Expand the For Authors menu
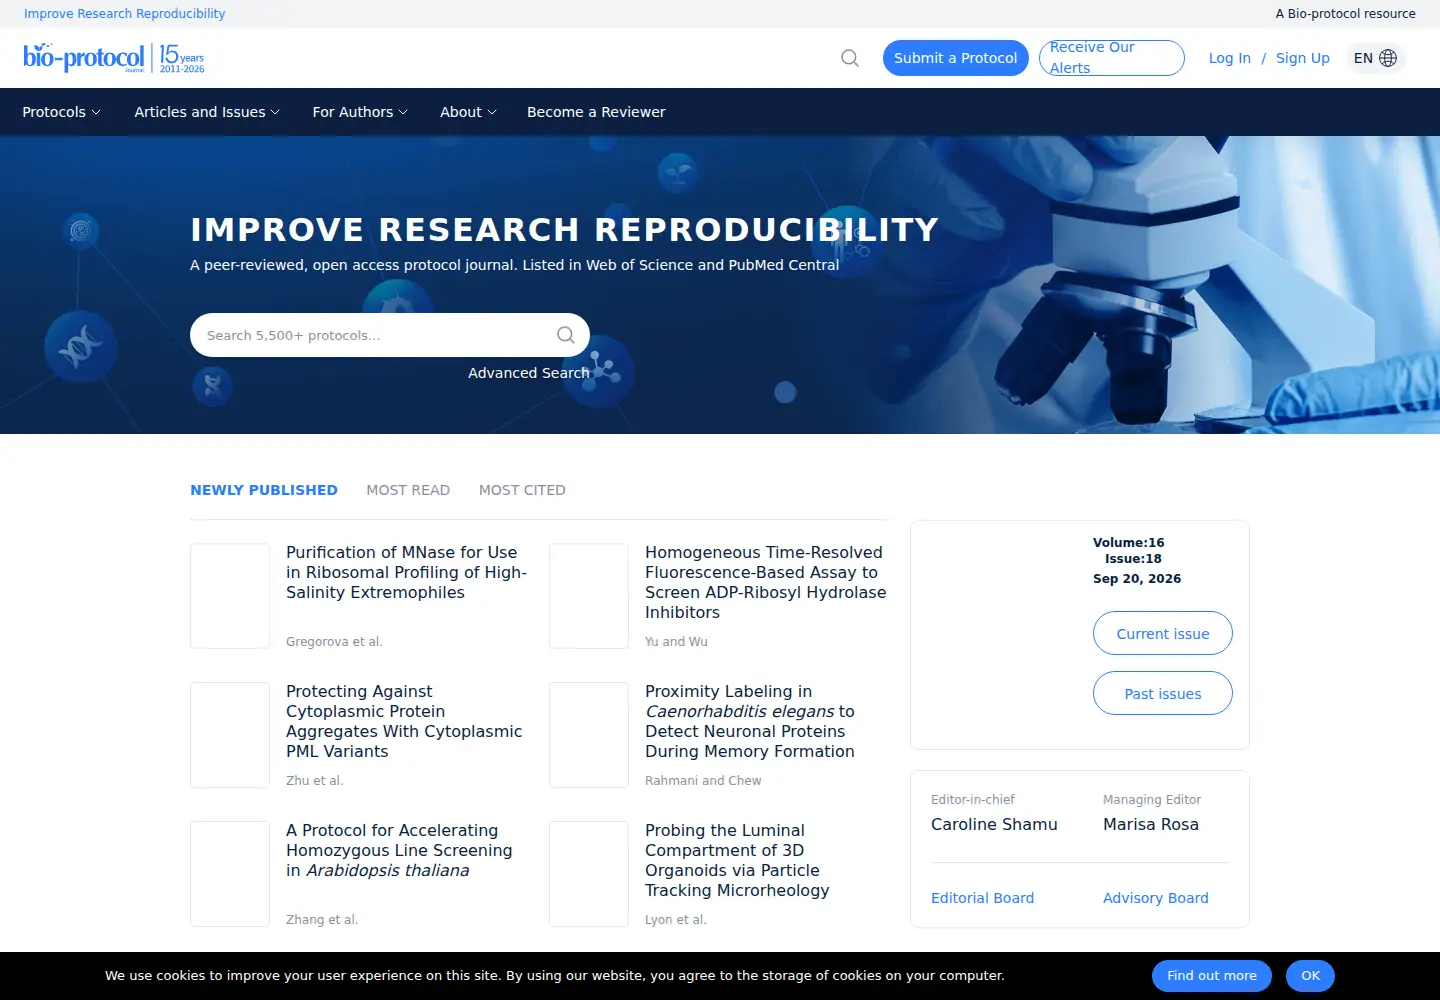 (x=360, y=112)
